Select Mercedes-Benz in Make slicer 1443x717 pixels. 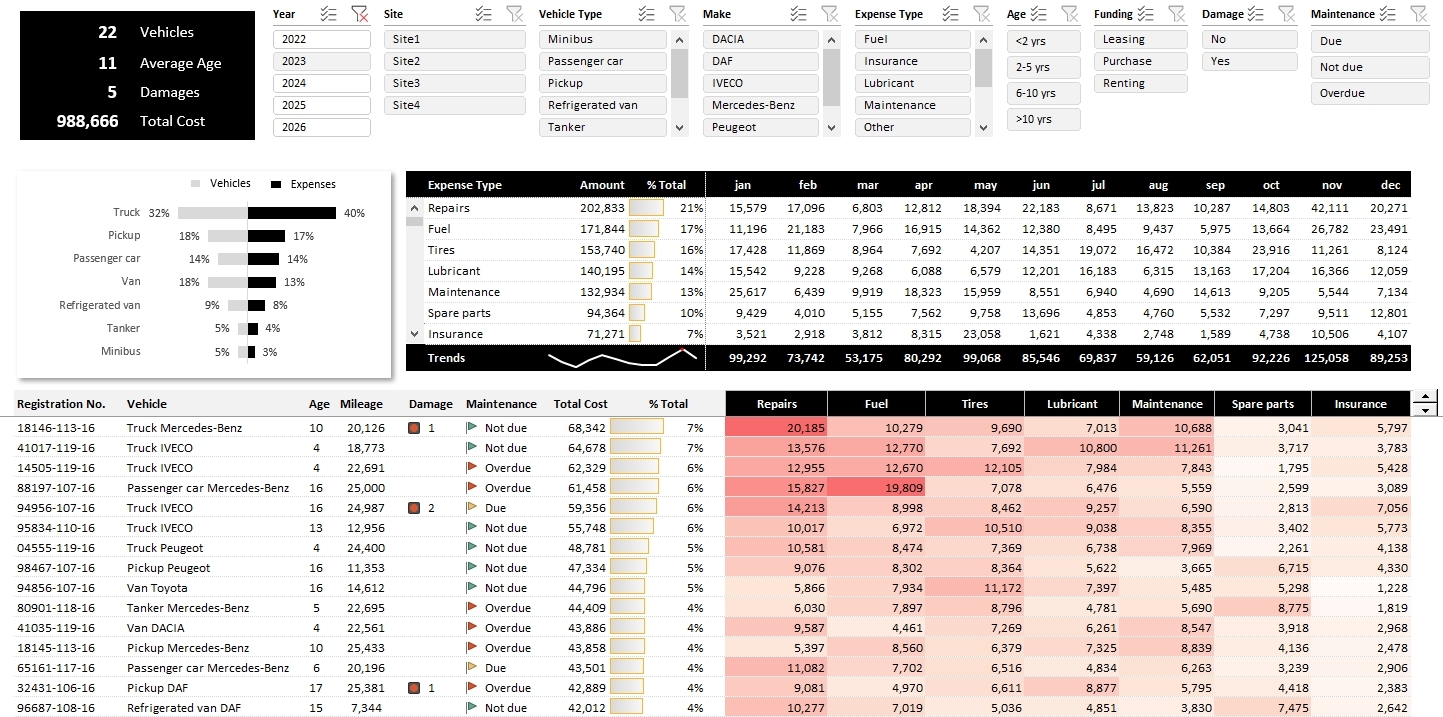click(761, 105)
